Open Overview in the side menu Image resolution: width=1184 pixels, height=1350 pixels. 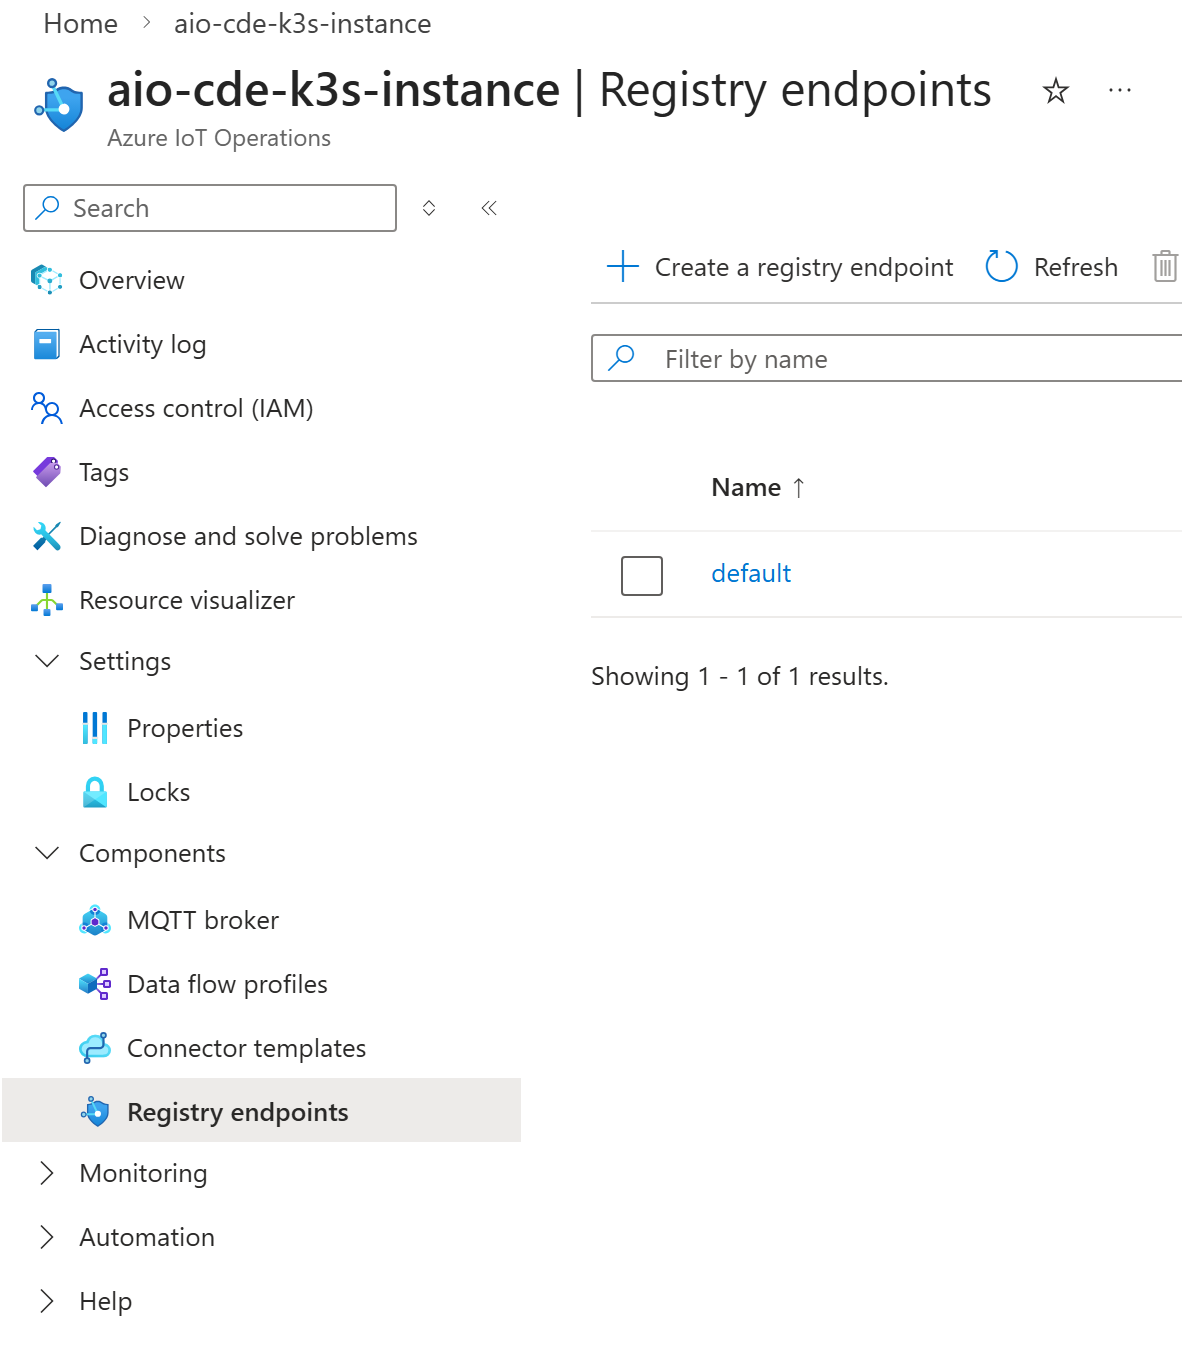[132, 280]
